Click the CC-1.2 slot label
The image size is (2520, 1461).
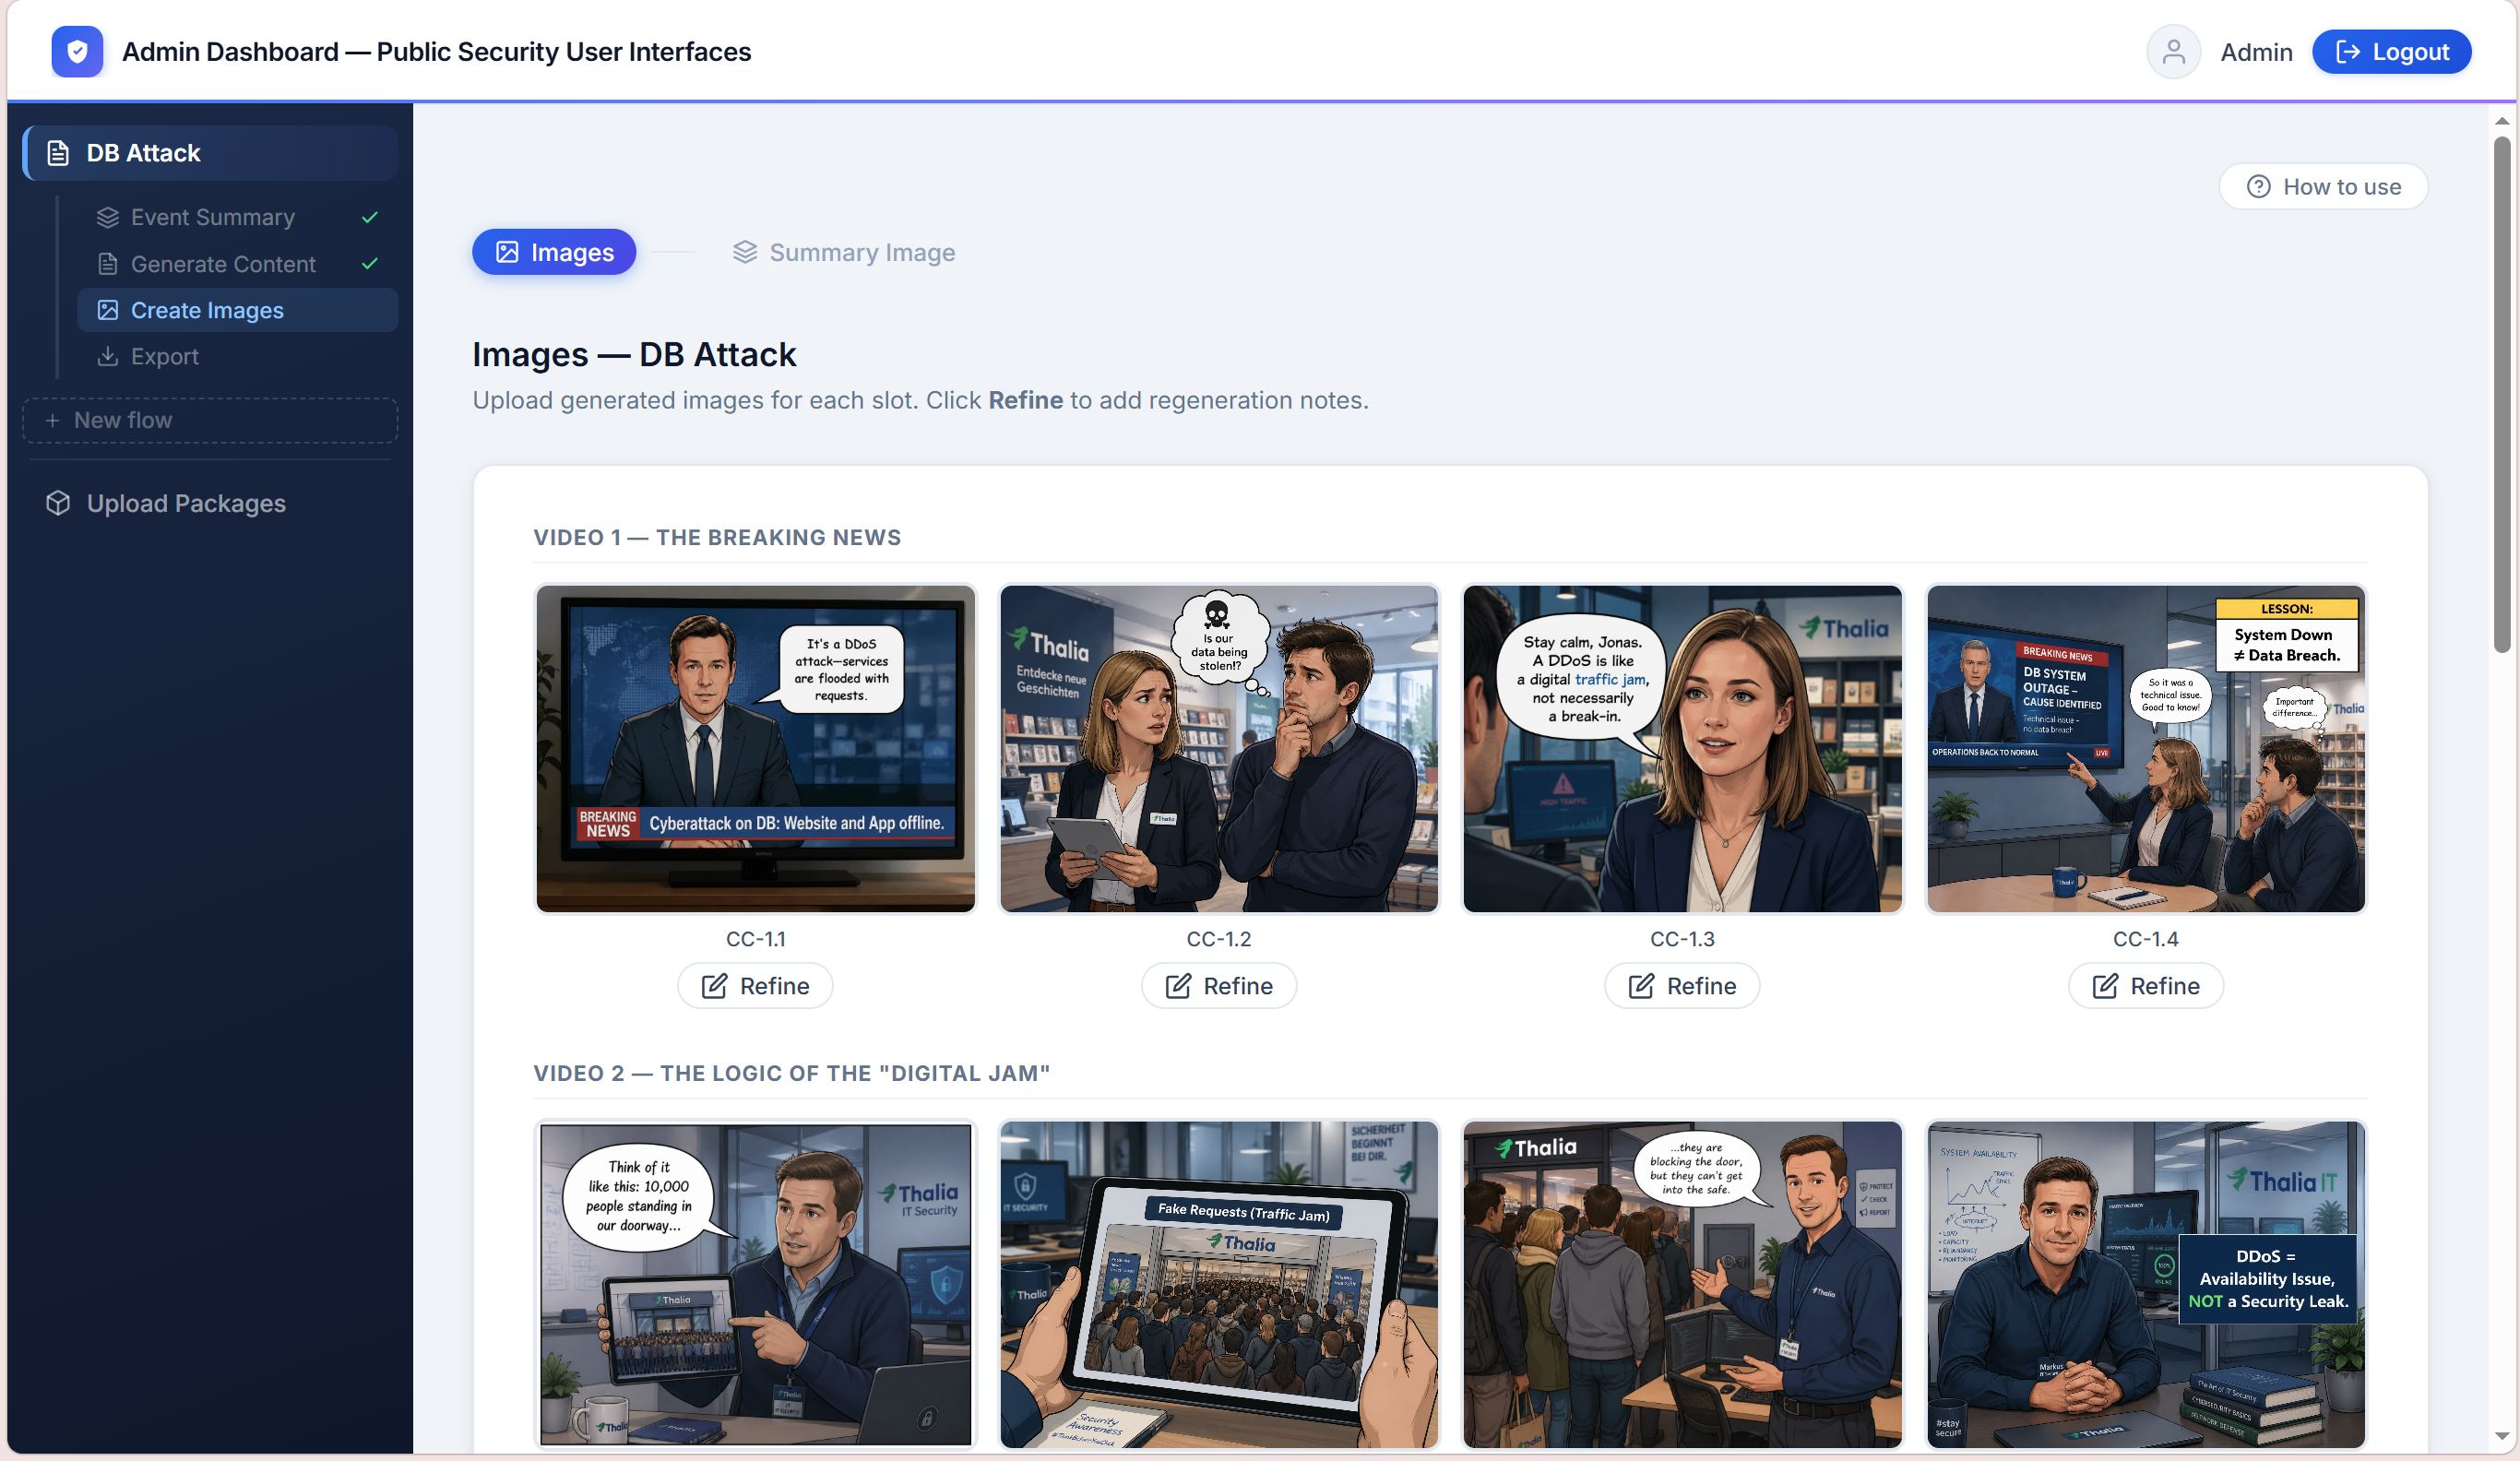coord(1219,939)
